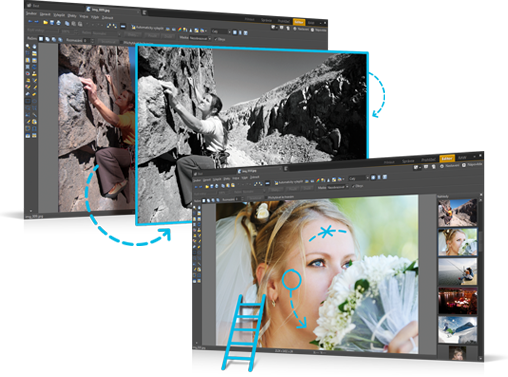
Task: Click the rainbow color adjustment icon in front window
Action: tap(318, 180)
